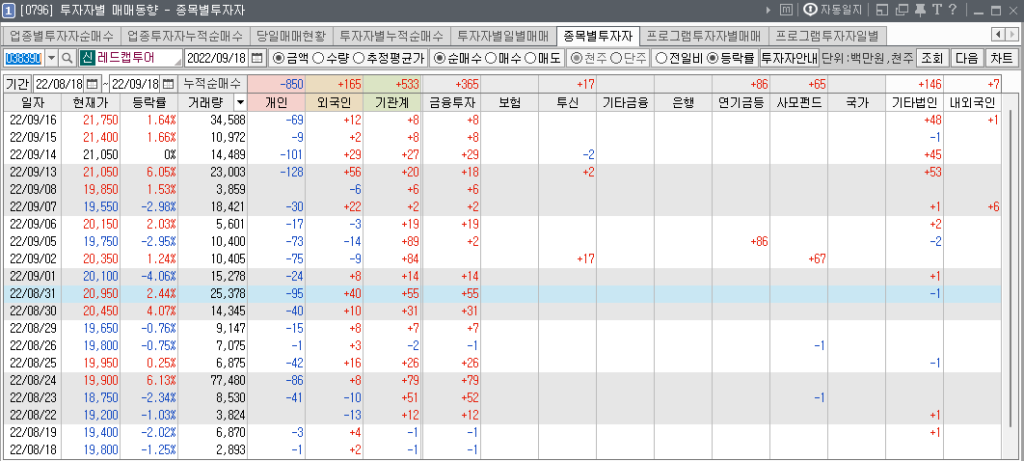Viewport: 1024px width, 461px height.
Task: Expand the stock code dropdown arrow
Action: [x=49, y=58]
